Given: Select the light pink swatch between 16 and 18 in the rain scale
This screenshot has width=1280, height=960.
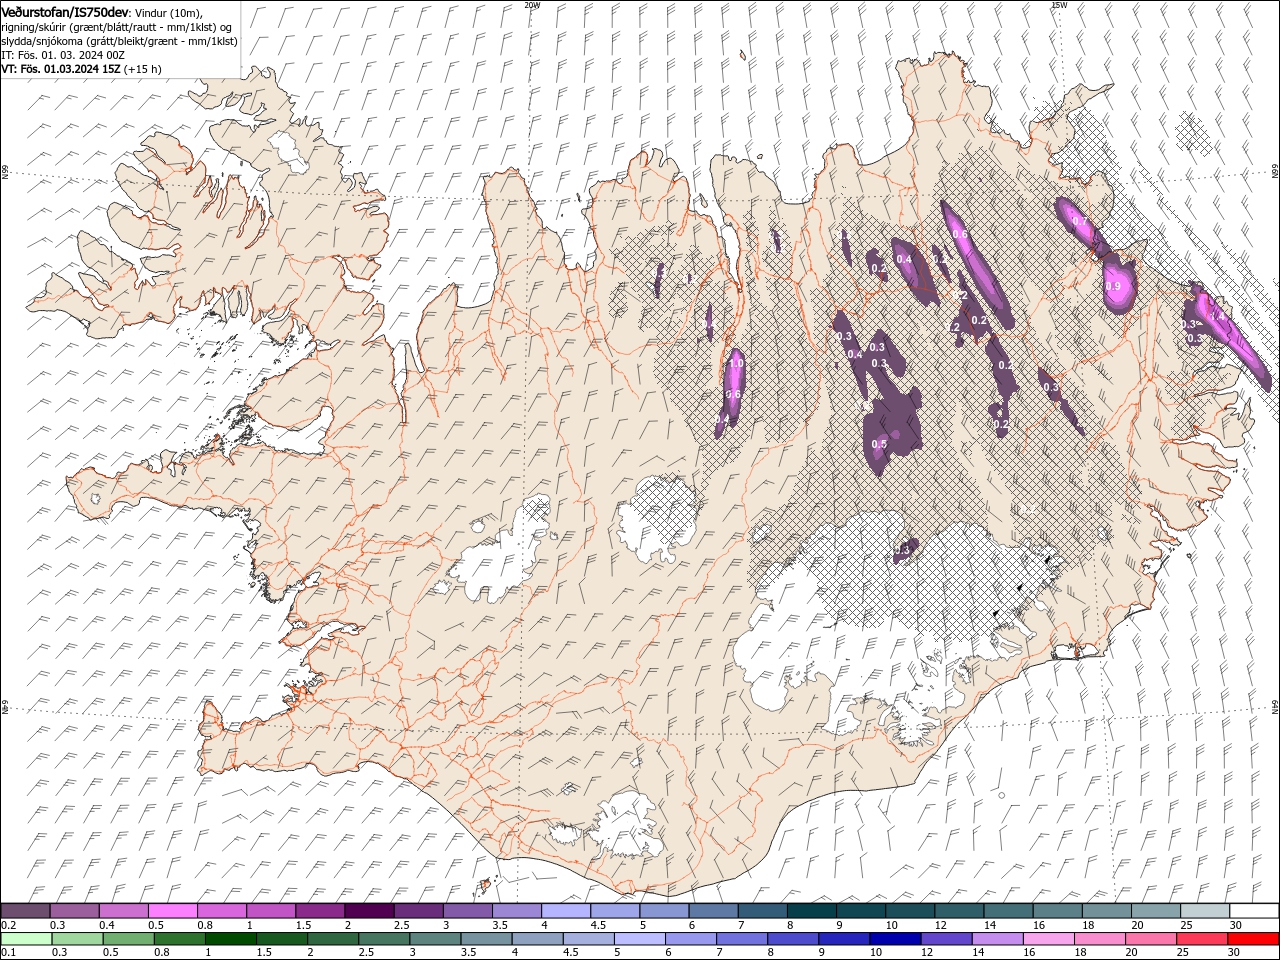Looking at the screenshot, I should 1049,939.
